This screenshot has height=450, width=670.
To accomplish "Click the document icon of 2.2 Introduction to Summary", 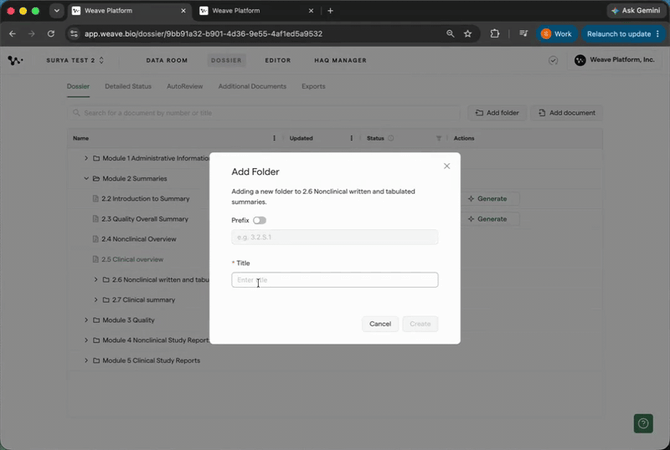I will [x=96, y=199].
